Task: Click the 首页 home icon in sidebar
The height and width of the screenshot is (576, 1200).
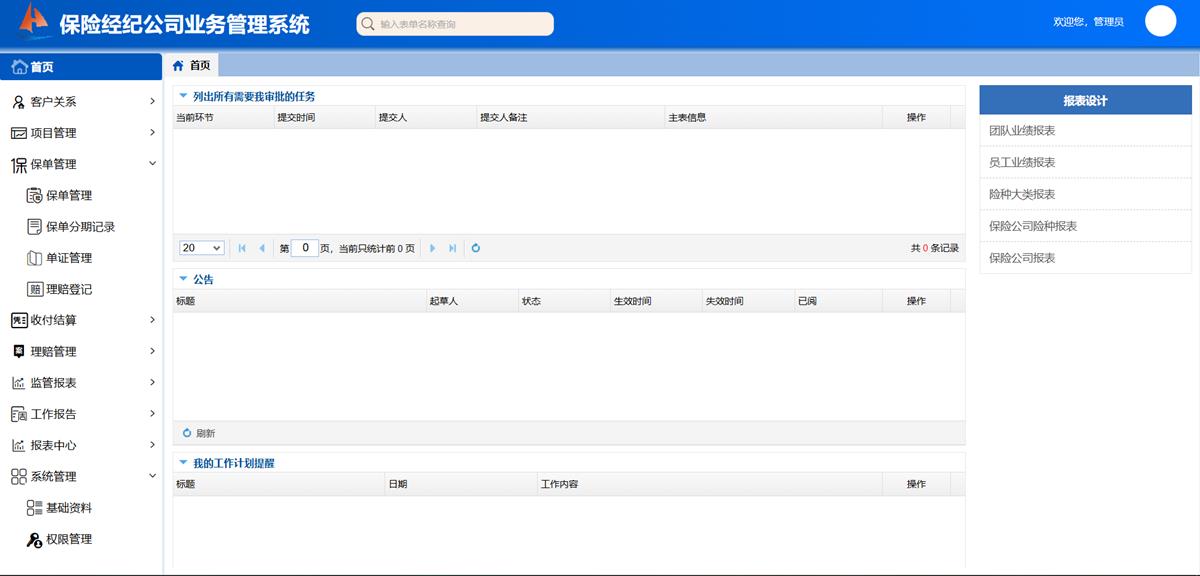Action: point(19,67)
